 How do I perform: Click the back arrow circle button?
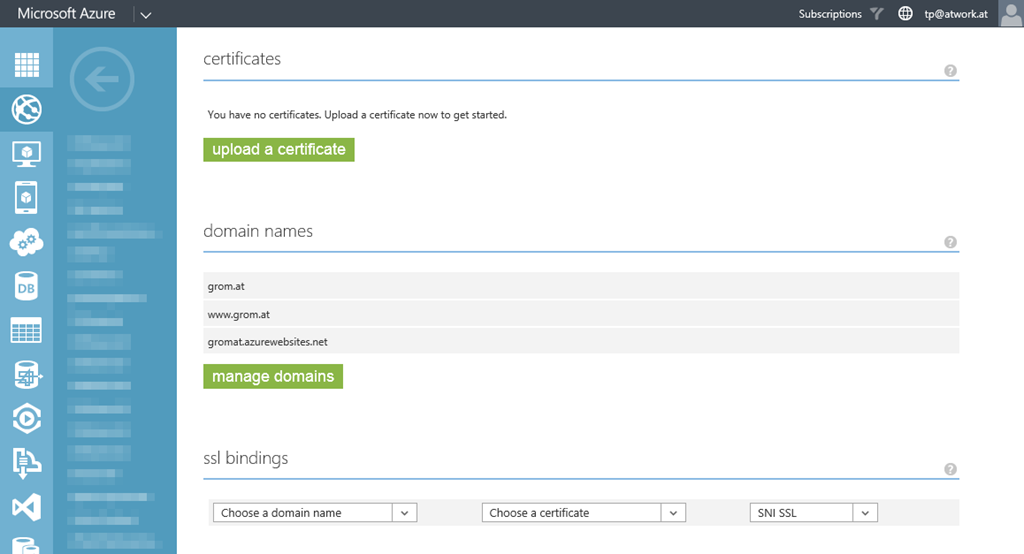(102, 79)
